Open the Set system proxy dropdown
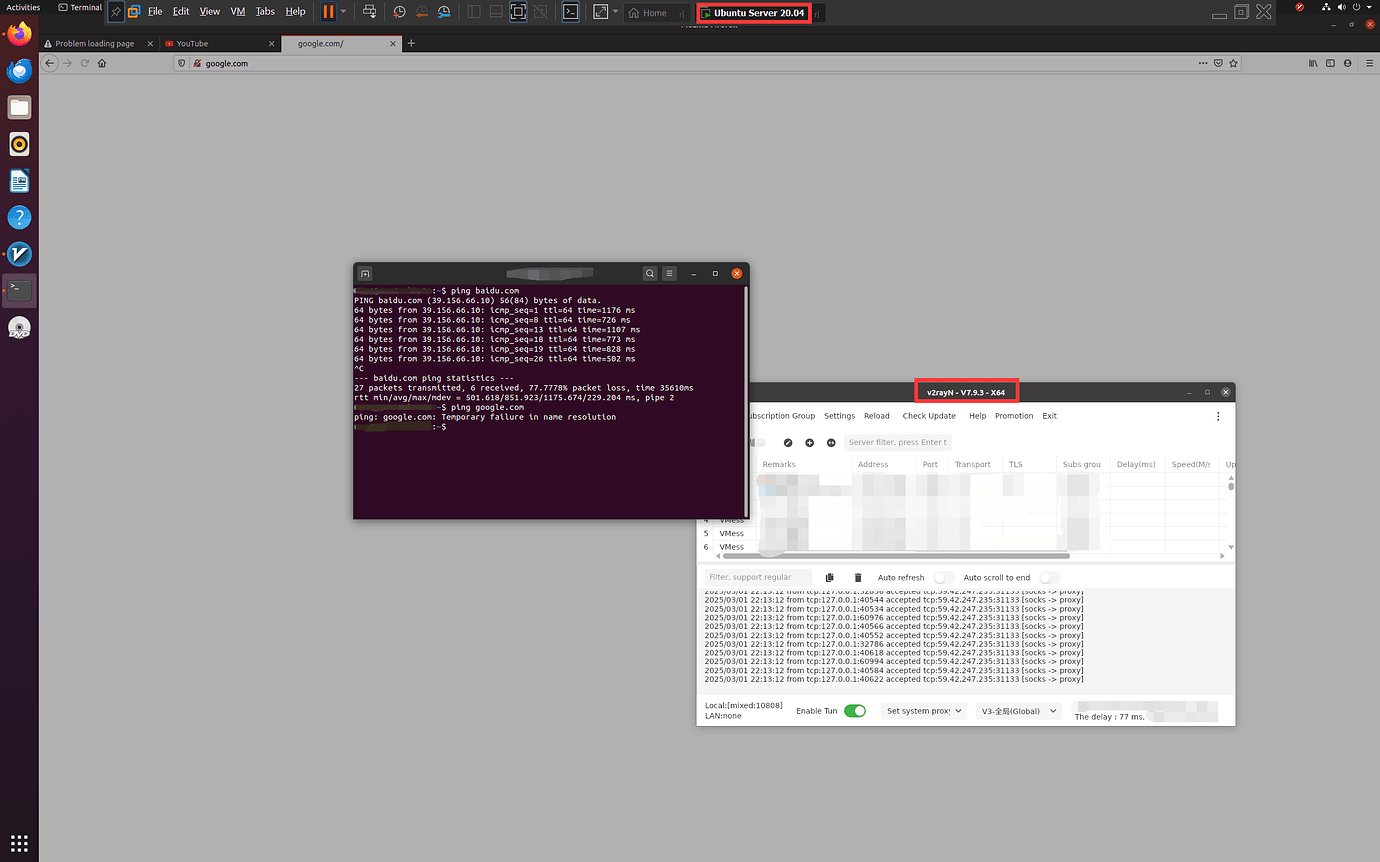Screen dimensions: 1380x862 pyautogui.click(x=924, y=711)
